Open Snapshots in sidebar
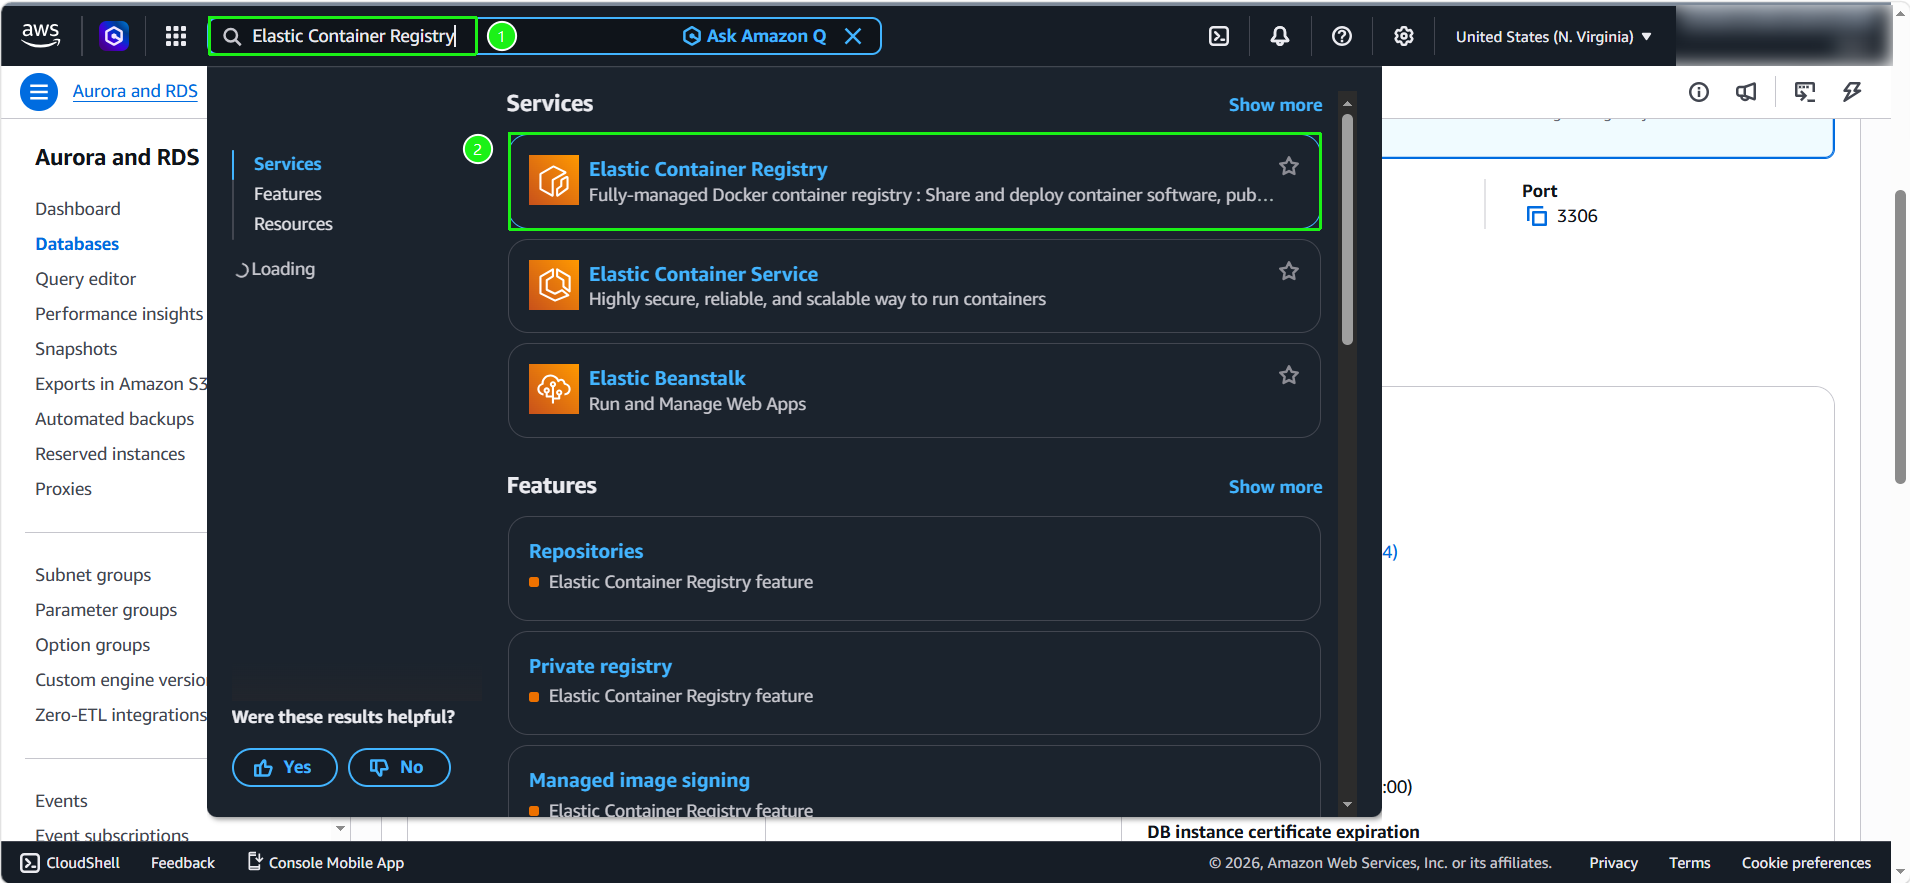The height and width of the screenshot is (883, 1910). click(76, 349)
